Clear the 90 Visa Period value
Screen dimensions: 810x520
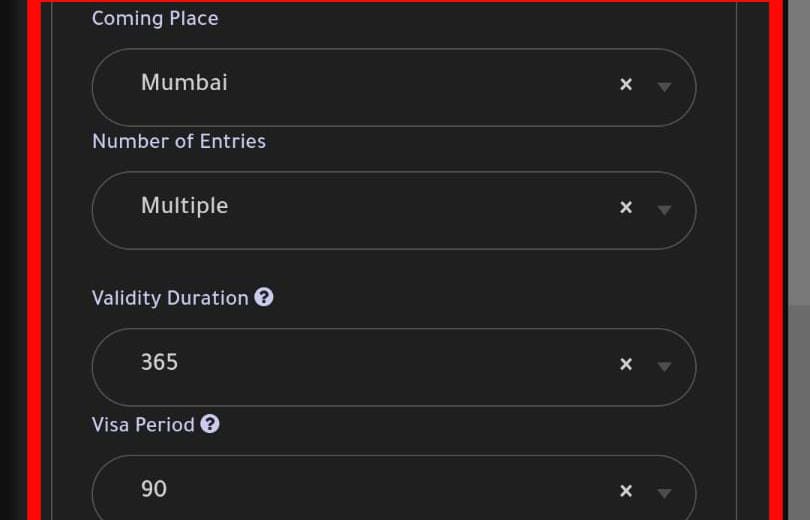point(626,491)
